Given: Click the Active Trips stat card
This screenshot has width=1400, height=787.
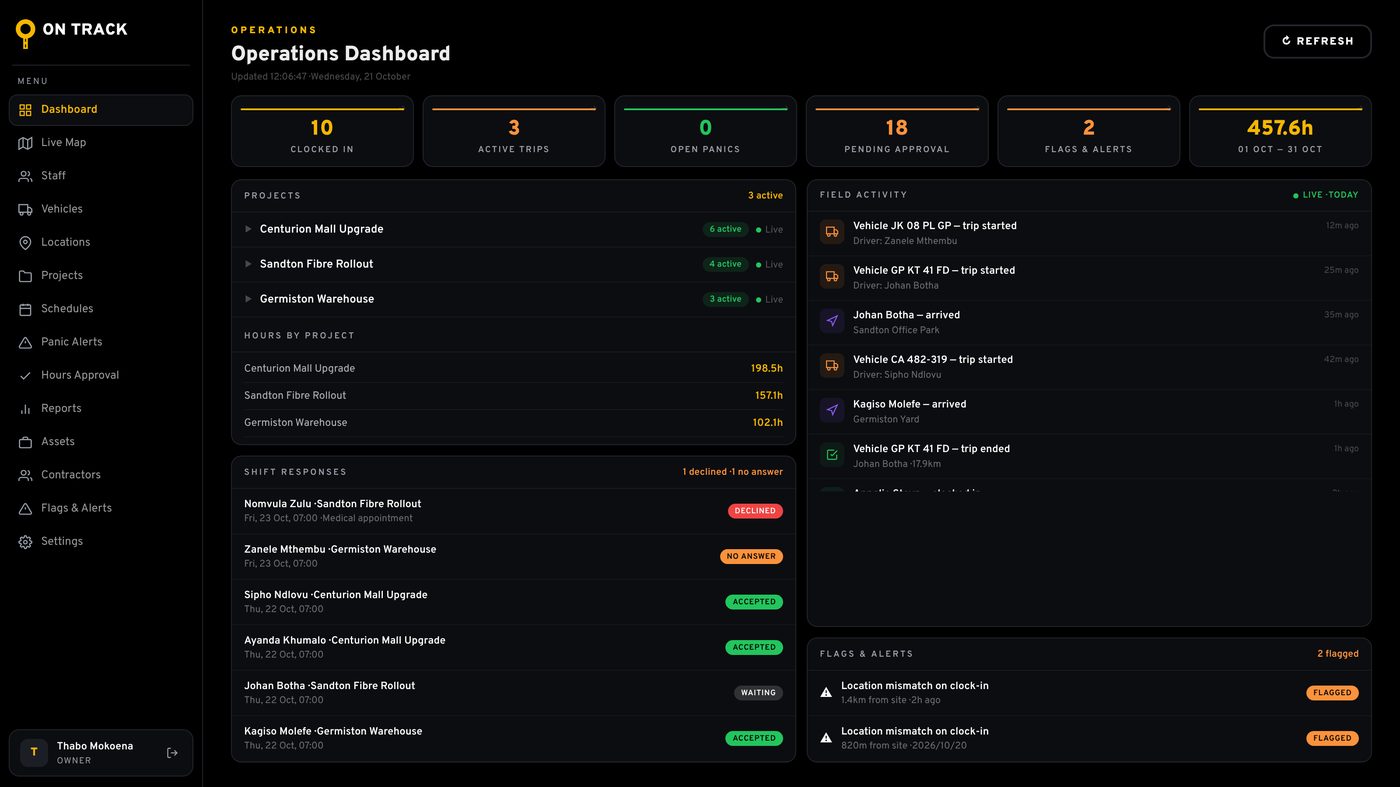Looking at the screenshot, I should point(514,131).
